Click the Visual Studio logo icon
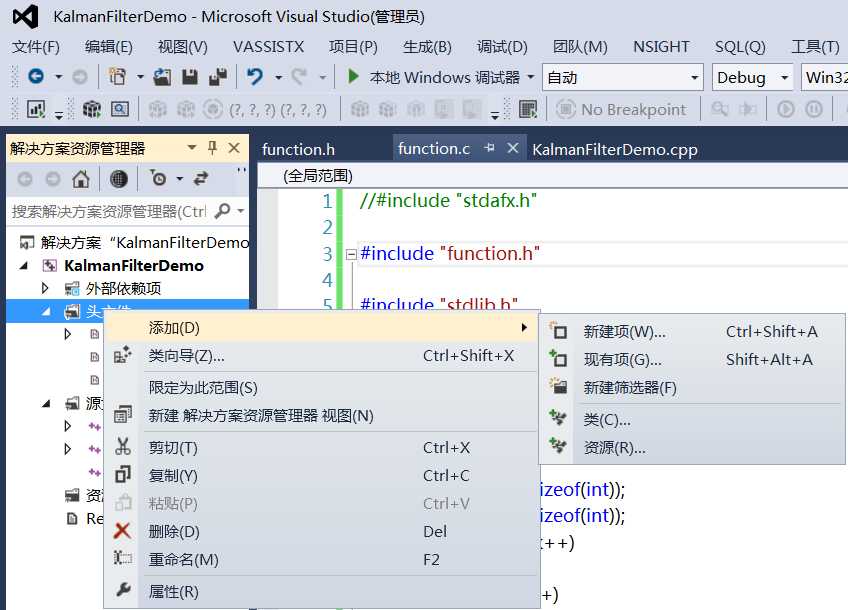This screenshot has width=848, height=610. pos(25,16)
